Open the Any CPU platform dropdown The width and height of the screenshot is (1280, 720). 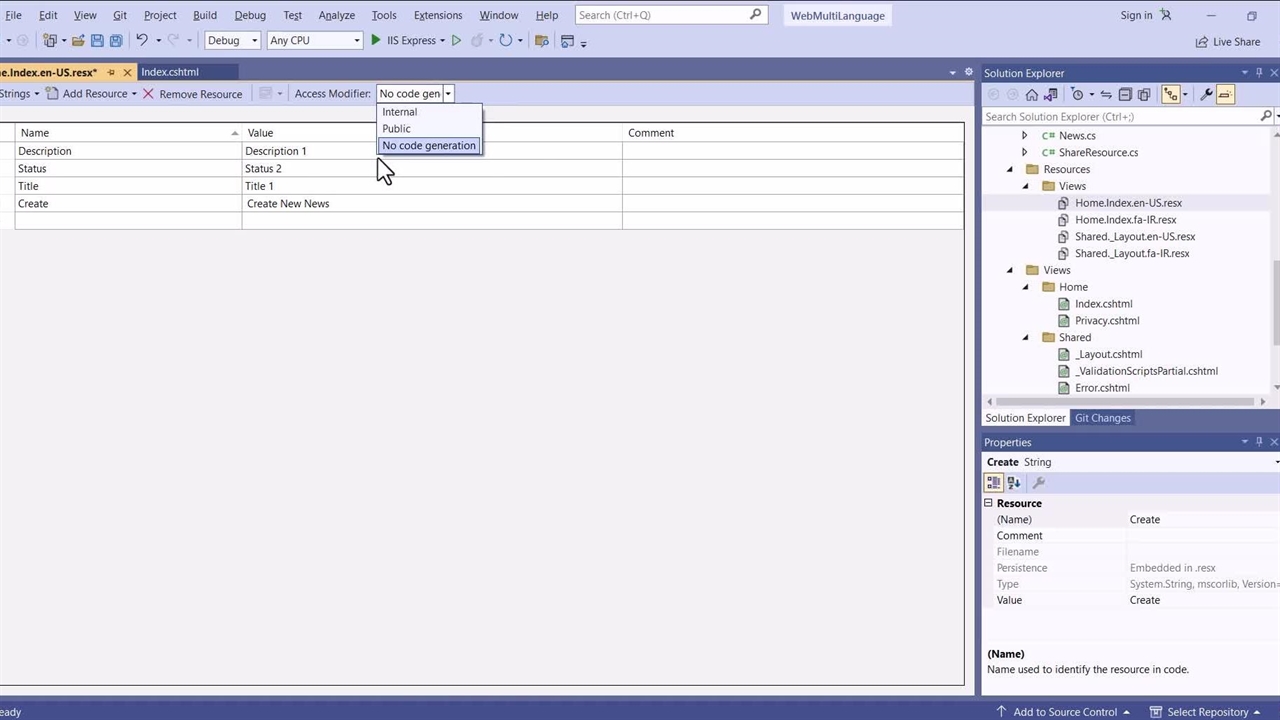point(314,41)
